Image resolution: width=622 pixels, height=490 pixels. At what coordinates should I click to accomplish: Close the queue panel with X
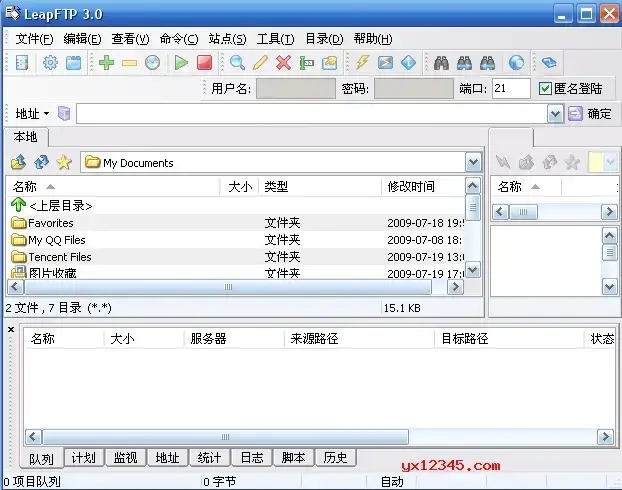pyautogui.click(x=11, y=329)
